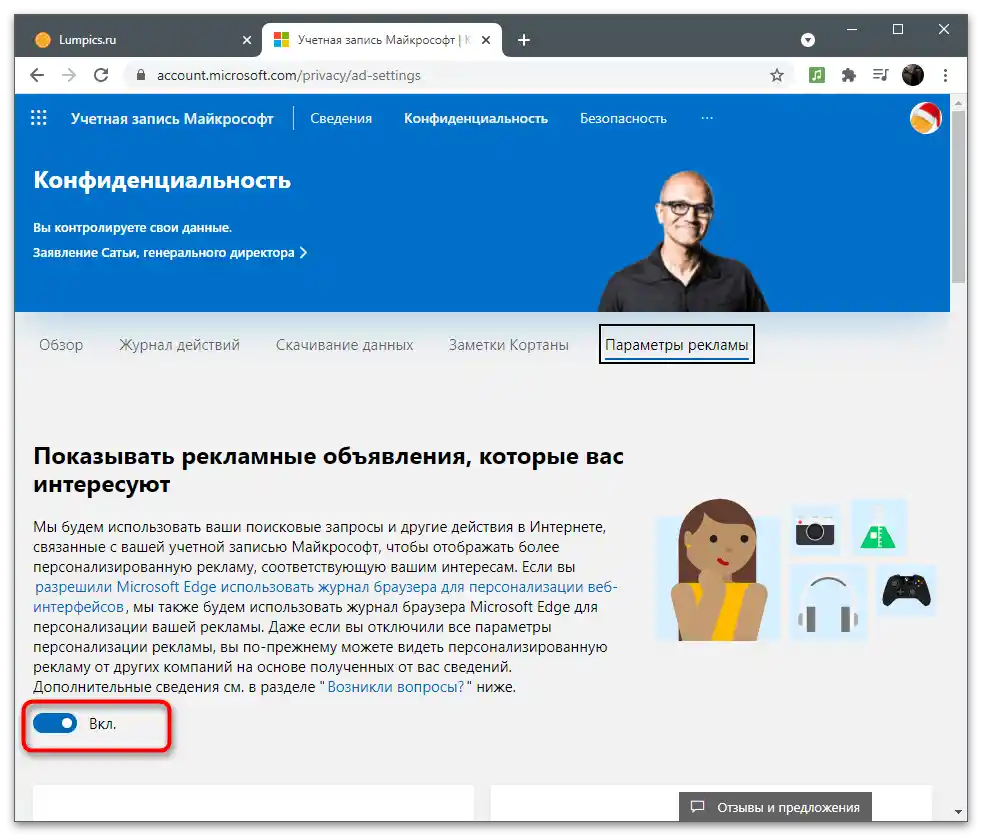Open the Chrome three-dot menu
The width and height of the screenshot is (982, 836).
pyautogui.click(x=945, y=75)
